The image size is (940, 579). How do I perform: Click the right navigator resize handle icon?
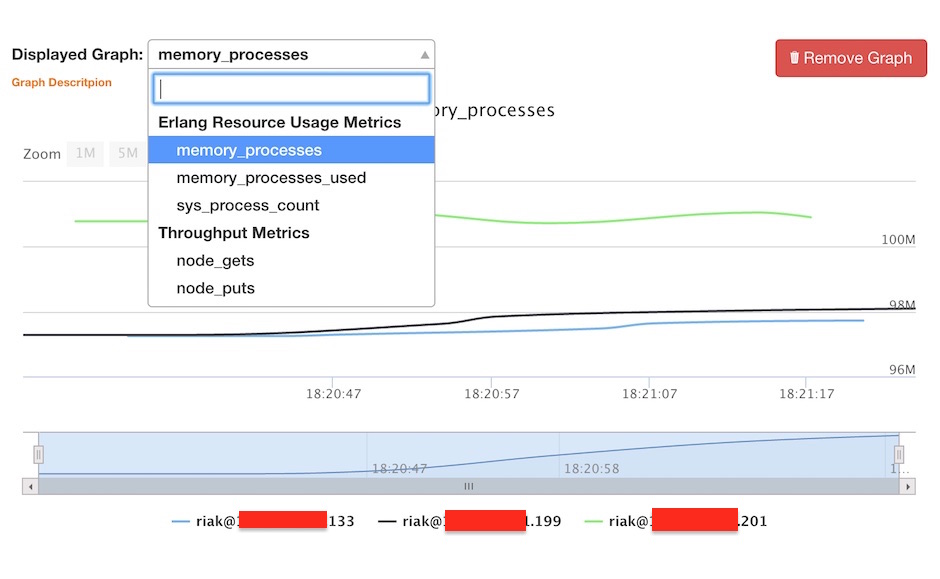click(x=899, y=453)
